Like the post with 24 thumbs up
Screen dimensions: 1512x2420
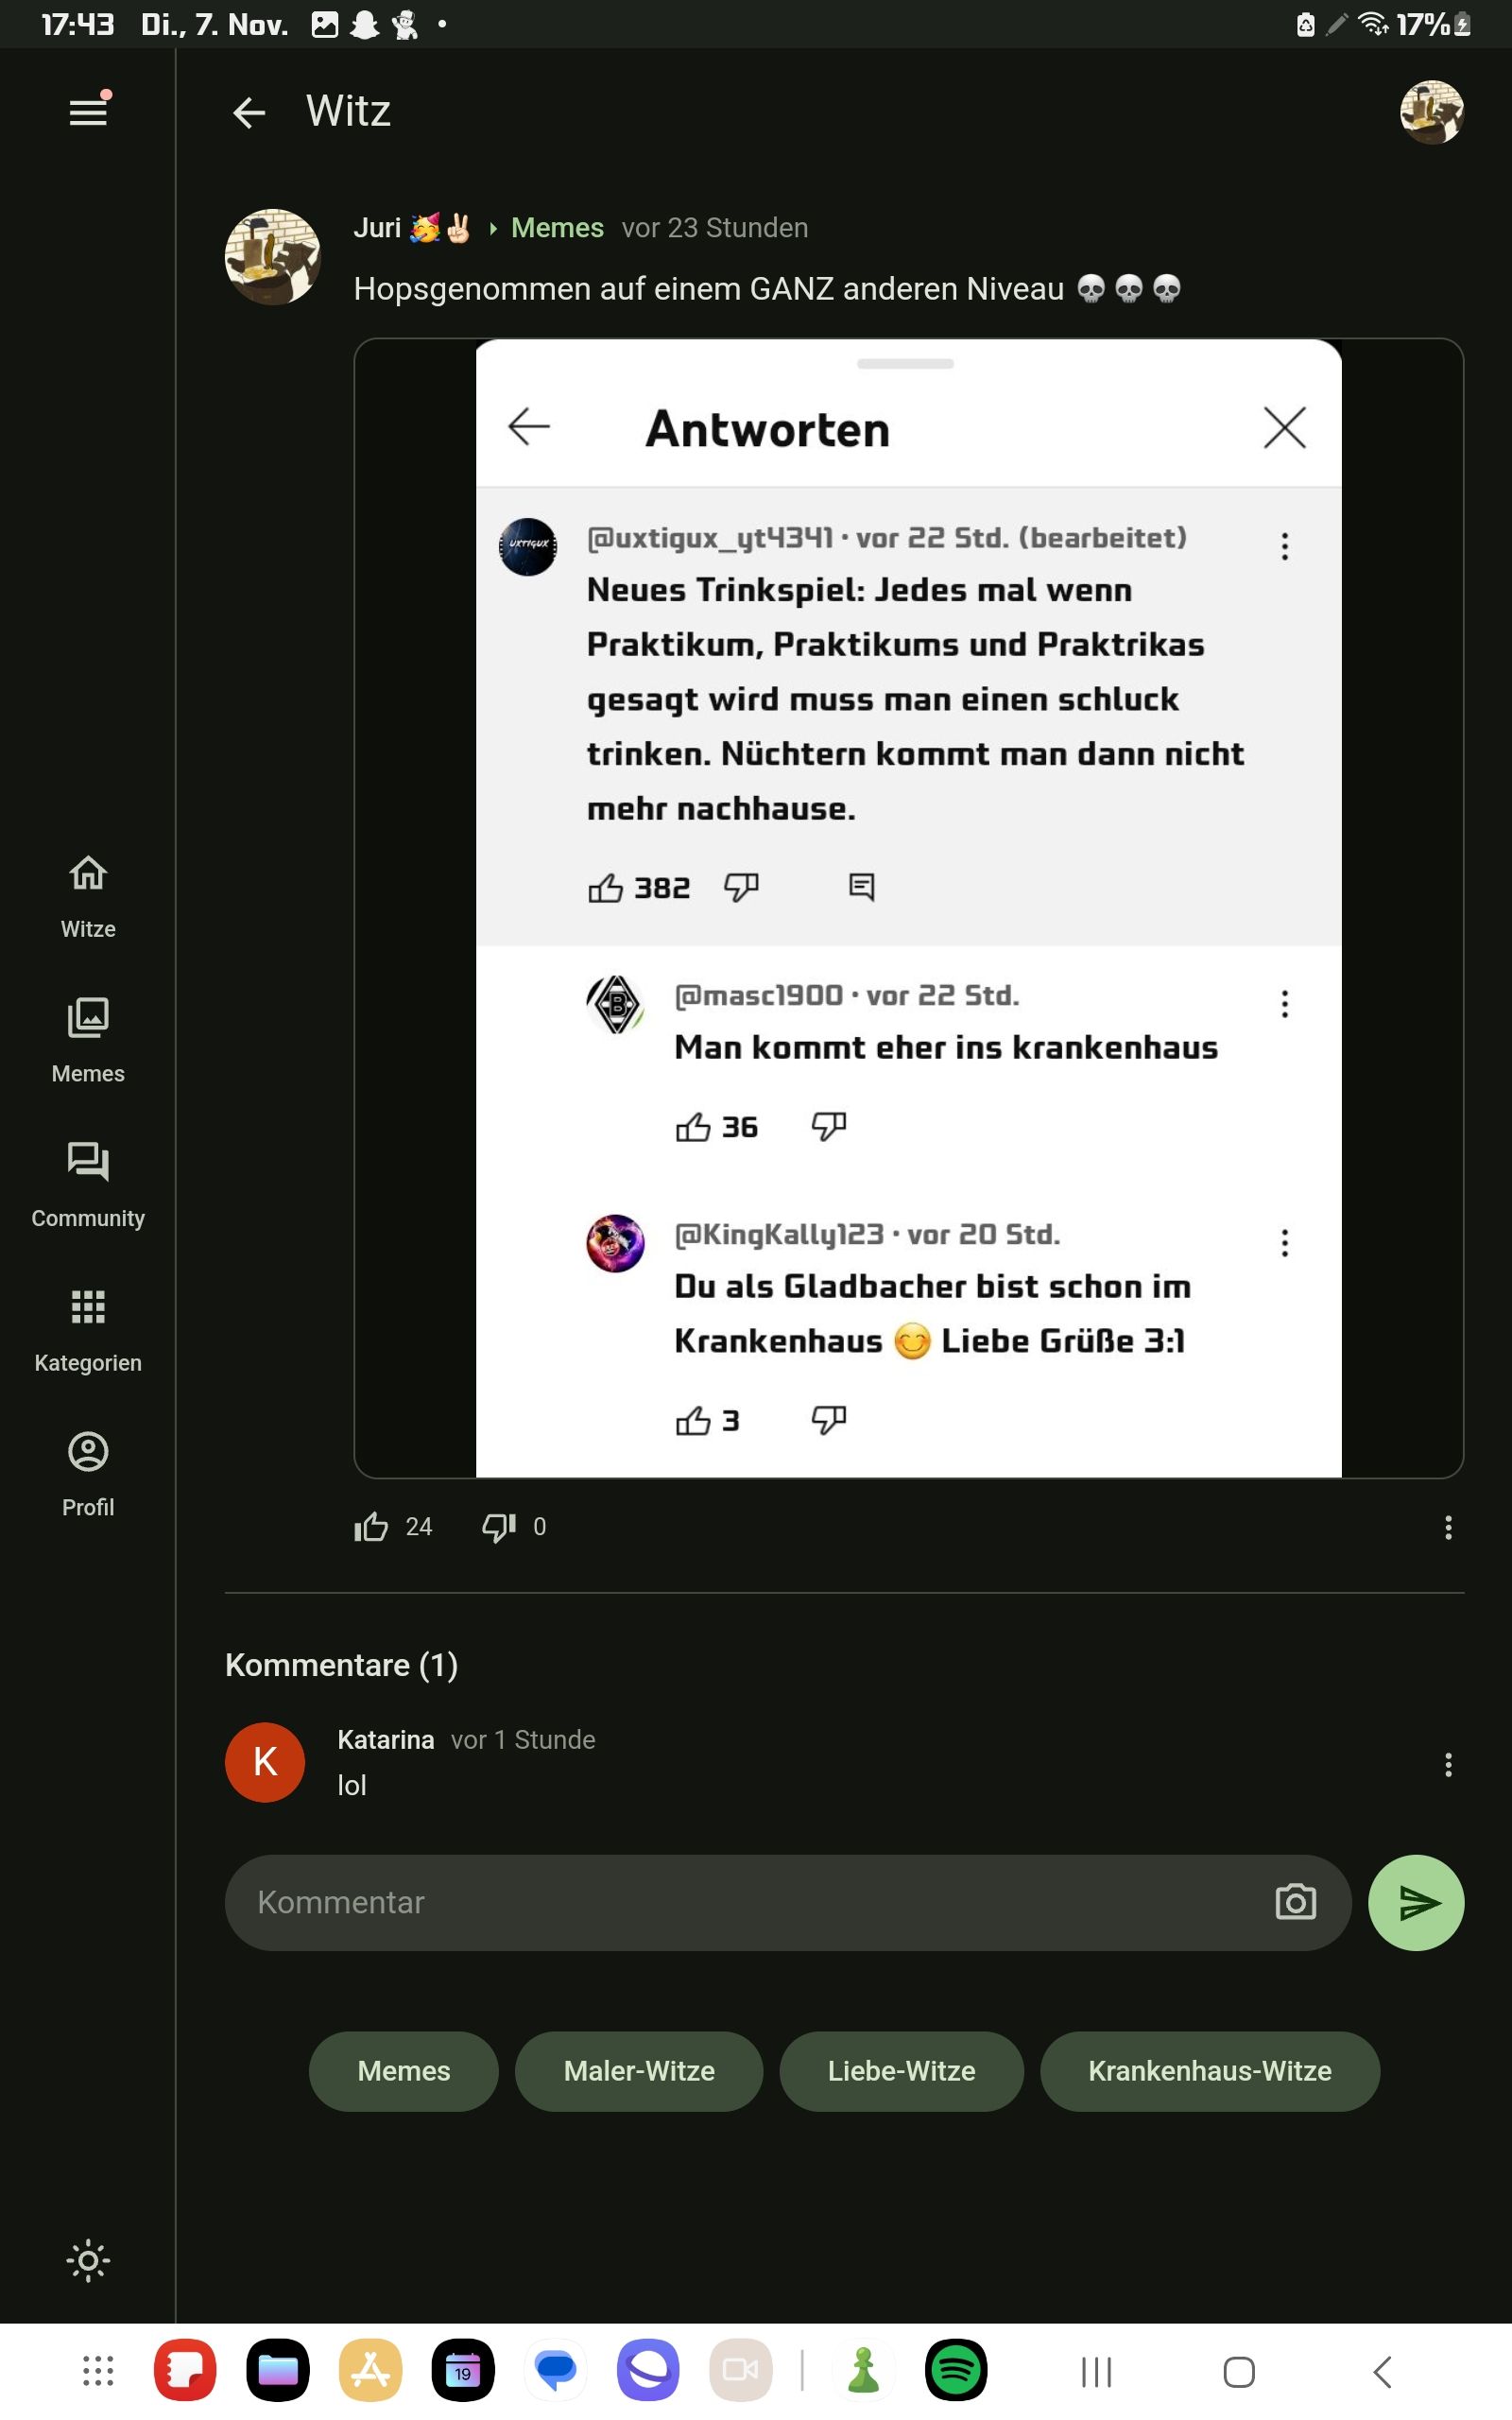(371, 1527)
